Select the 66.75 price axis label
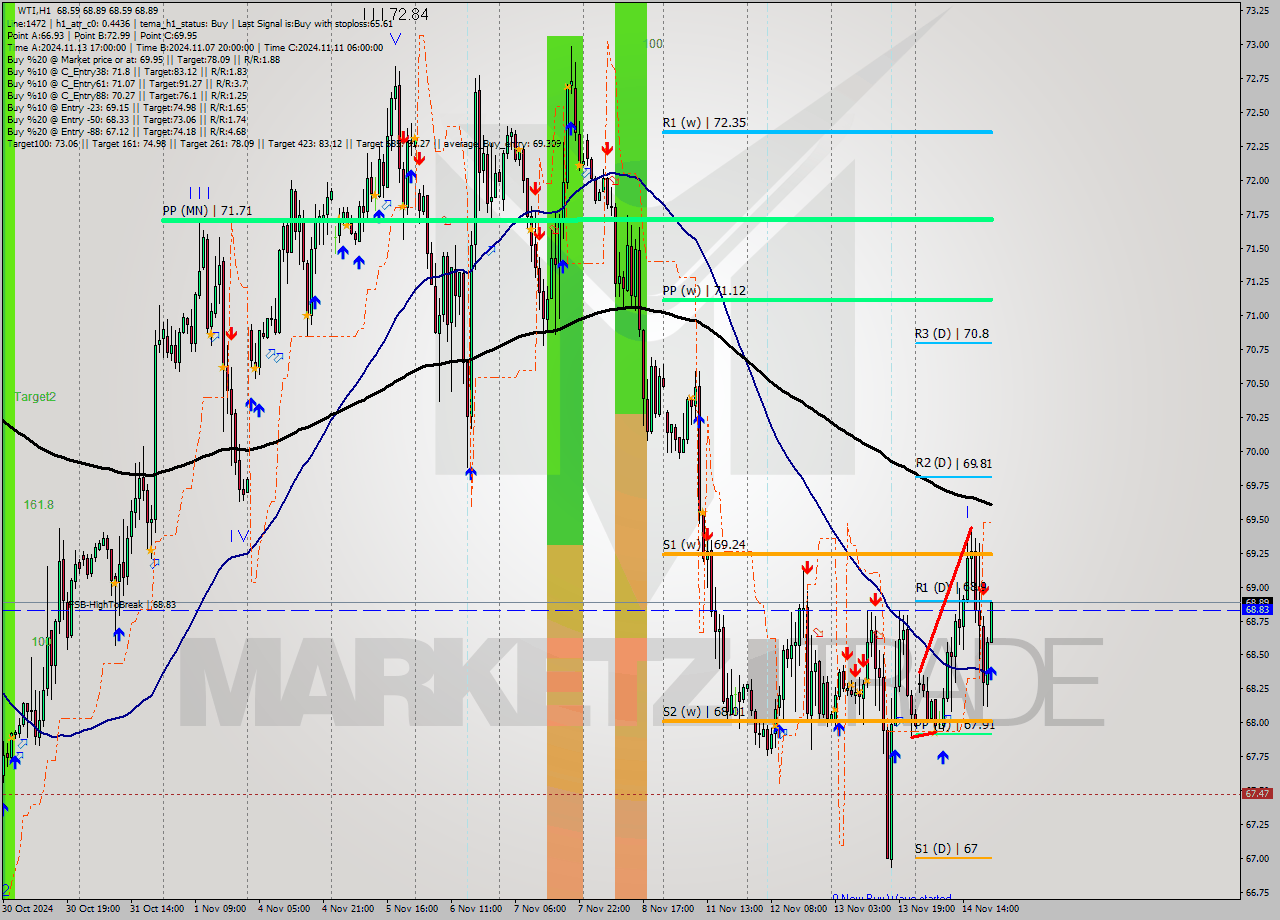 tap(1256, 892)
